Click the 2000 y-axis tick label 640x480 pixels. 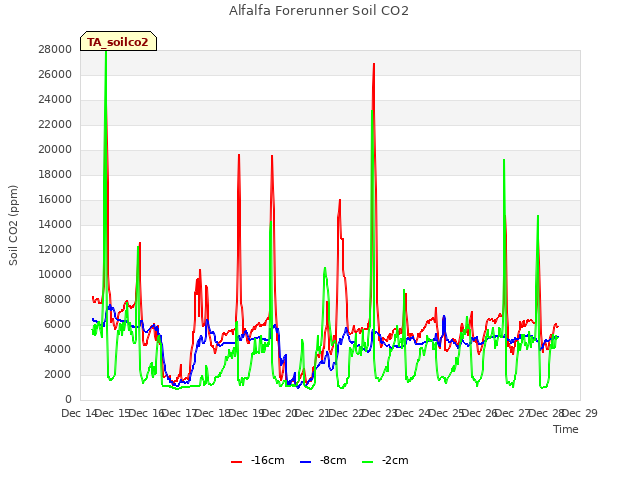coord(58,374)
